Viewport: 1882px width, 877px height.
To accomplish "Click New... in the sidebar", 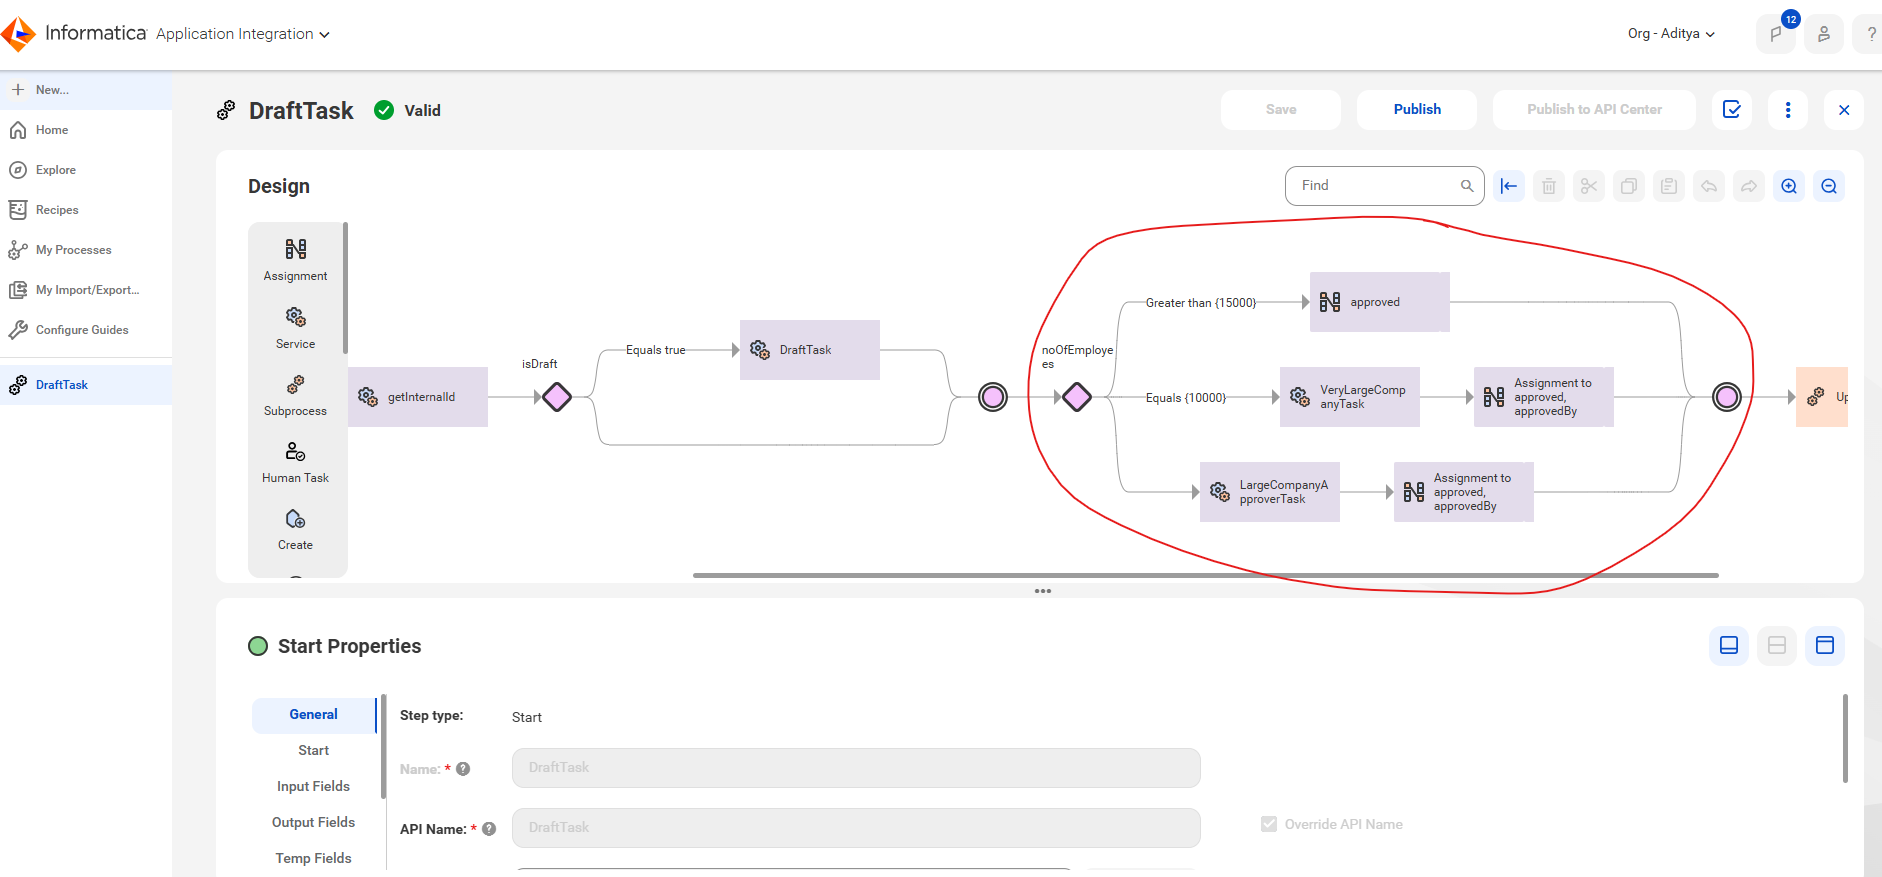I will click(x=86, y=90).
